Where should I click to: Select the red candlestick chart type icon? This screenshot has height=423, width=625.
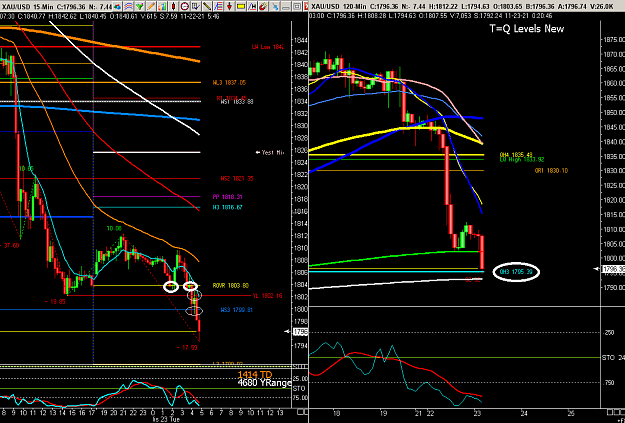174,6
